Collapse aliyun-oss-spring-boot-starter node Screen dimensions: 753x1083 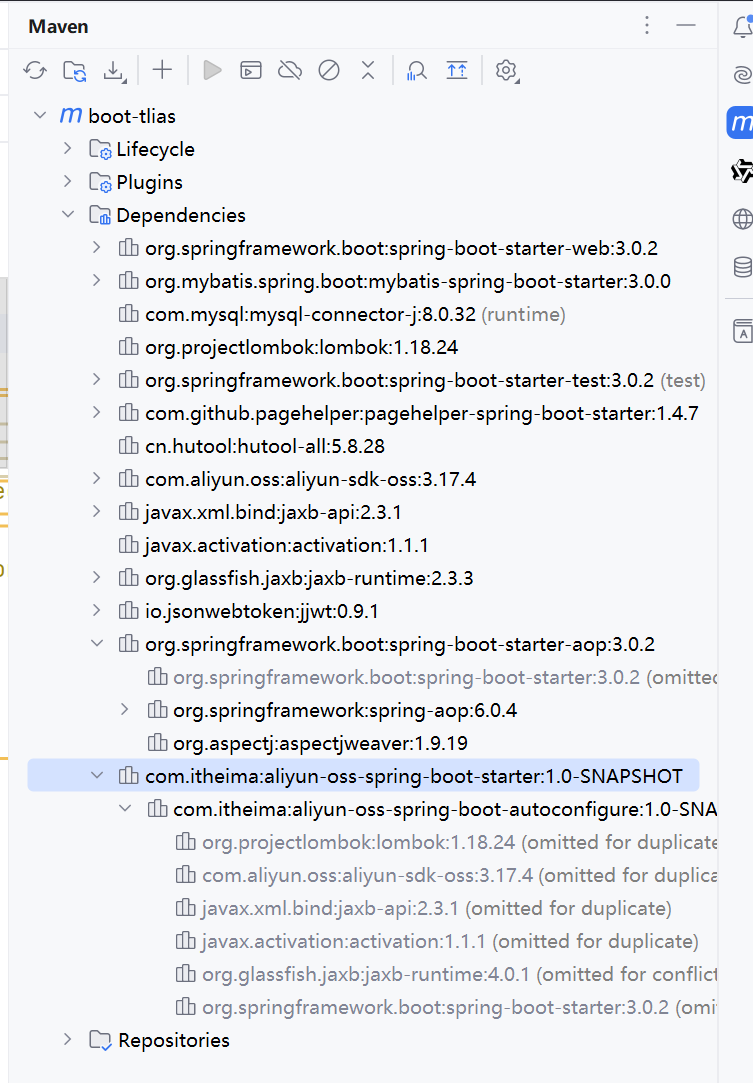[x=97, y=776]
